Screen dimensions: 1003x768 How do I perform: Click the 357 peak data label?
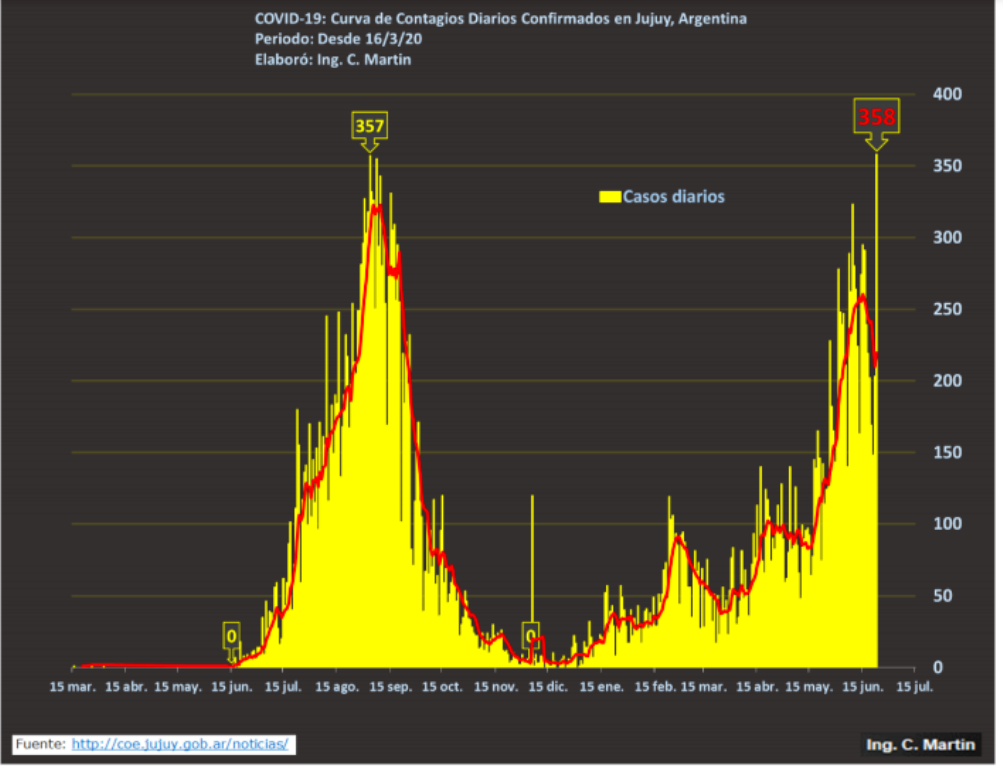tap(370, 126)
